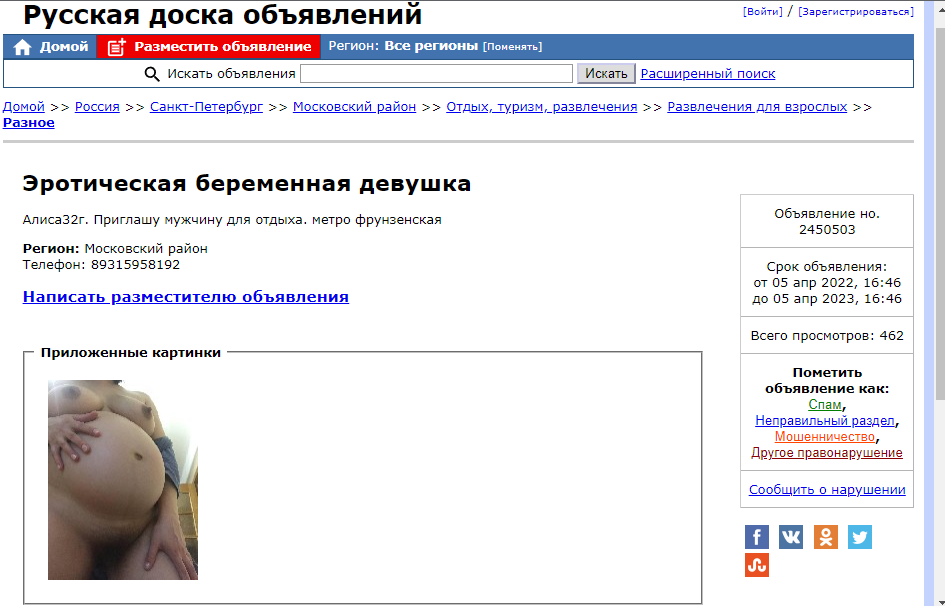945x606 pixels.
Task: Open the region changer '[Поменять]'
Action: point(512,47)
